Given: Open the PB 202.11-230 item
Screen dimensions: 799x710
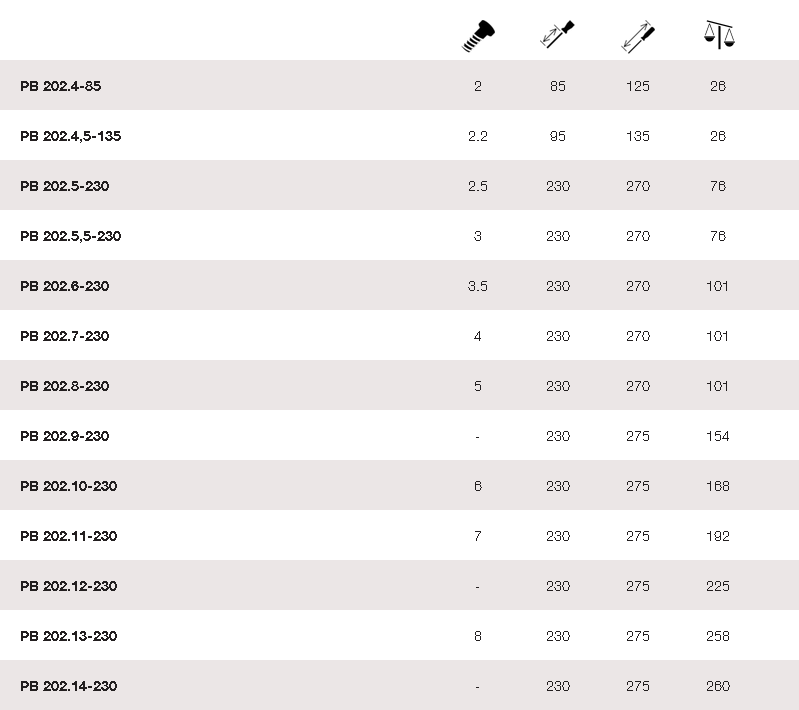Looking at the screenshot, I should 69,536.
